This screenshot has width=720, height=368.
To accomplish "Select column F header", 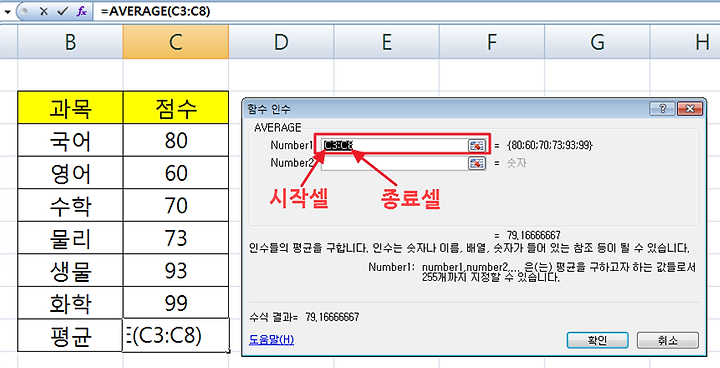I will 492,42.
